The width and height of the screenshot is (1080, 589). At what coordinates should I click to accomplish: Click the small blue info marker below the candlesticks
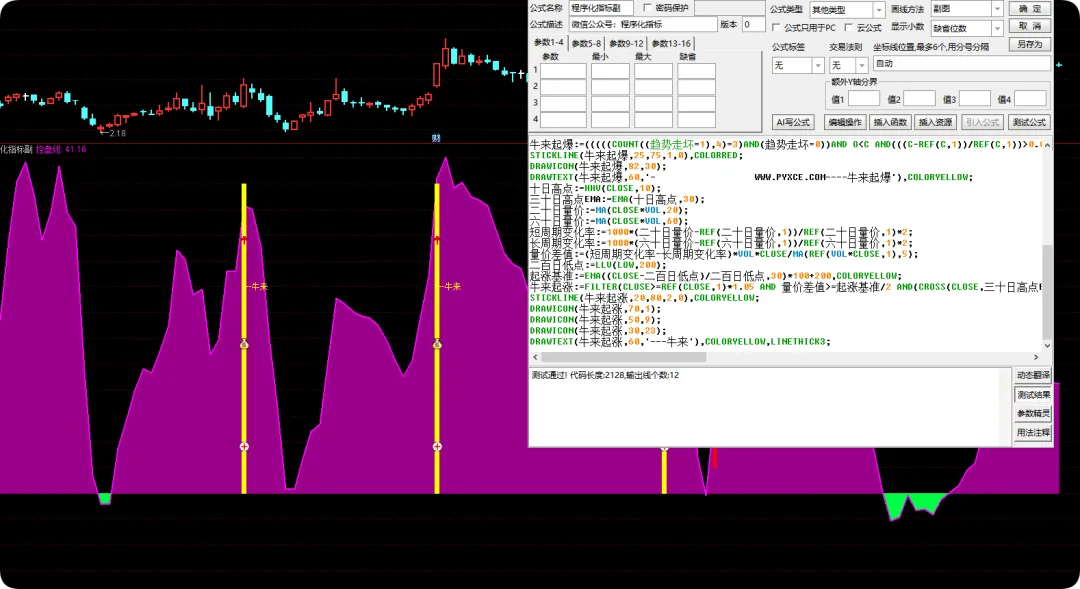[x=436, y=138]
